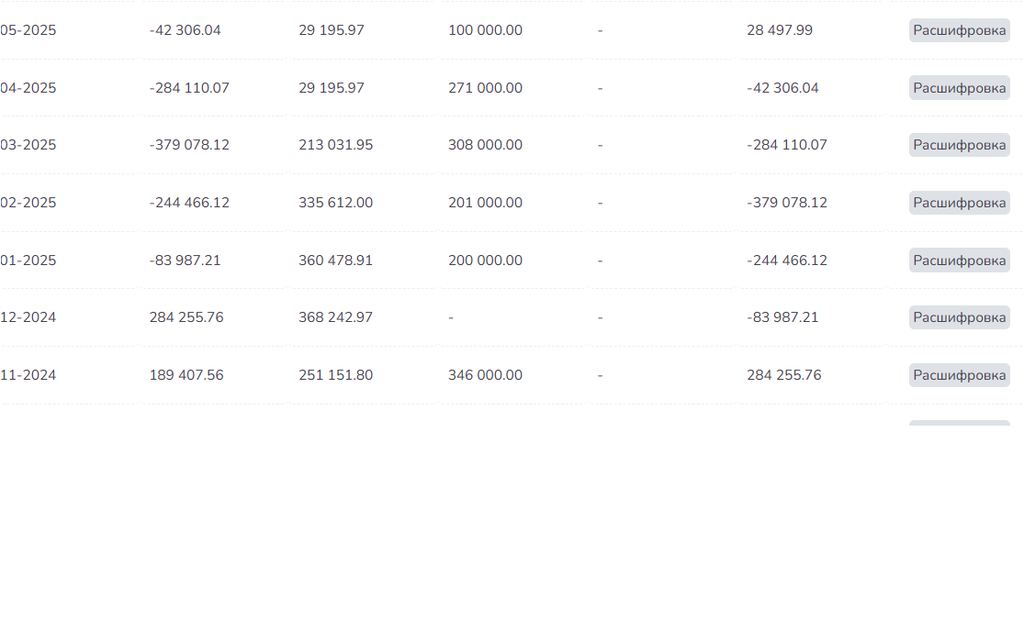Click the 271 000.00 value
This screenshot has width=1024, height=643.
coord(485,88)
